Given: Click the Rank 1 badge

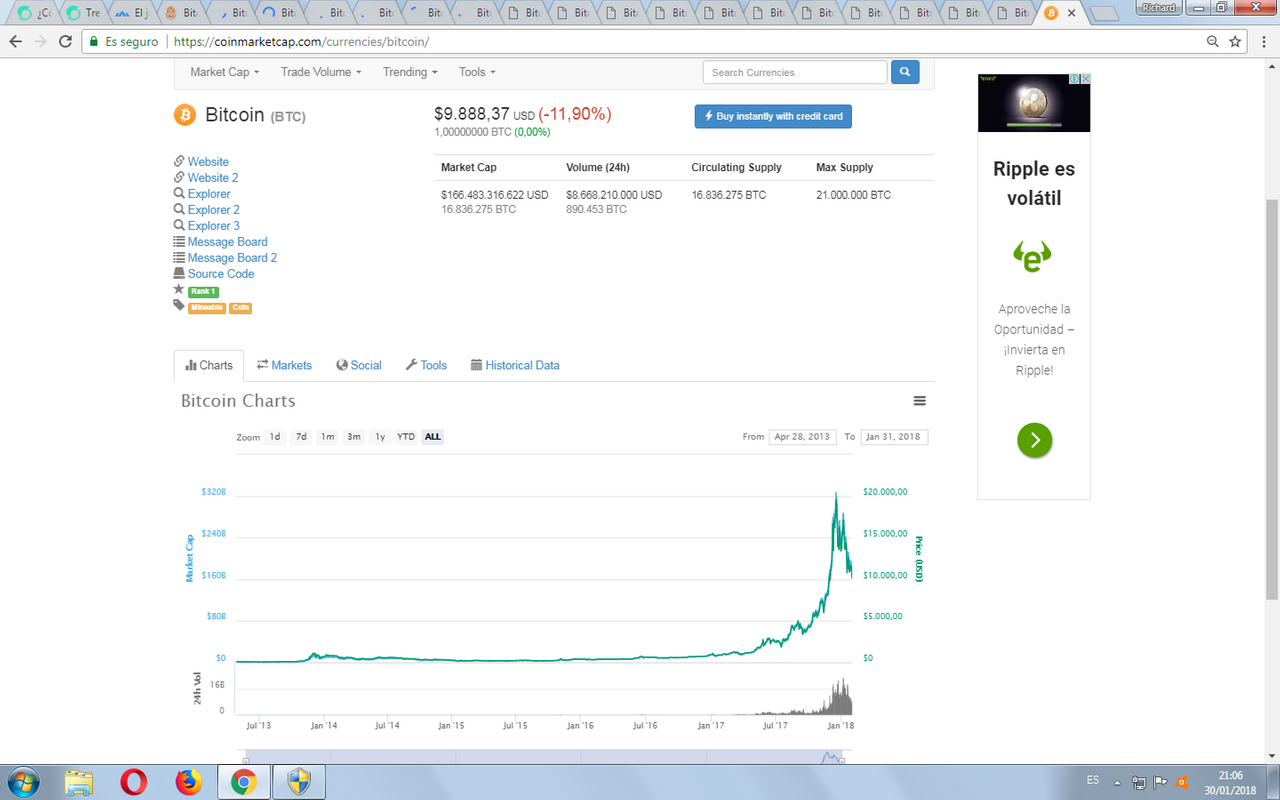Looking at the screenshot, I should [x=203, y=291].
